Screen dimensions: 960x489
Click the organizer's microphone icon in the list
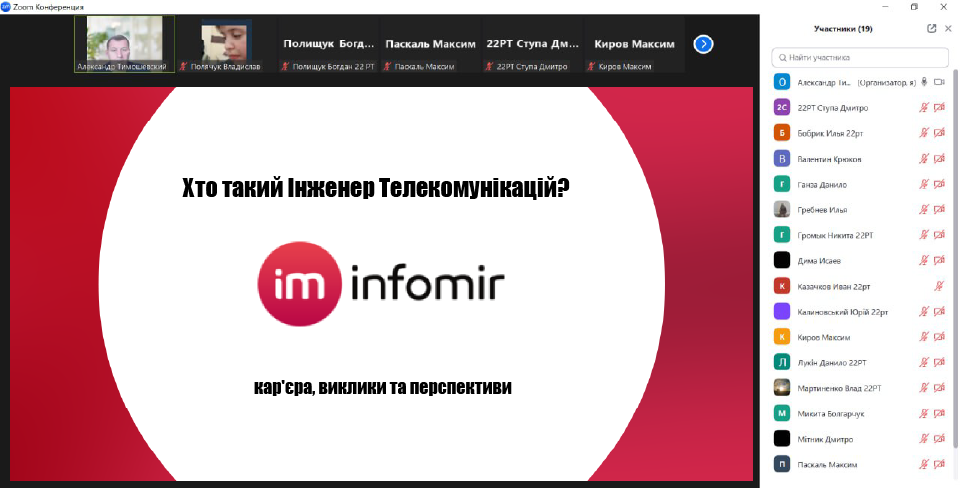[x=925, y=82]
